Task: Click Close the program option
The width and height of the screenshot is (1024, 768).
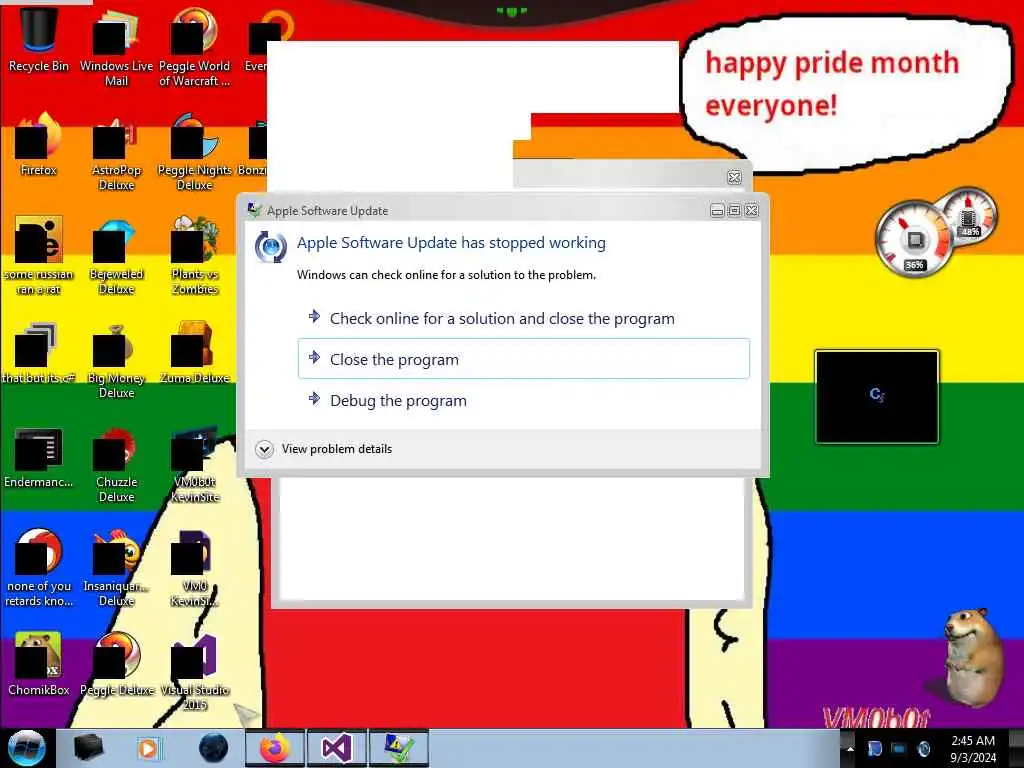Action: tap(524, 359)
